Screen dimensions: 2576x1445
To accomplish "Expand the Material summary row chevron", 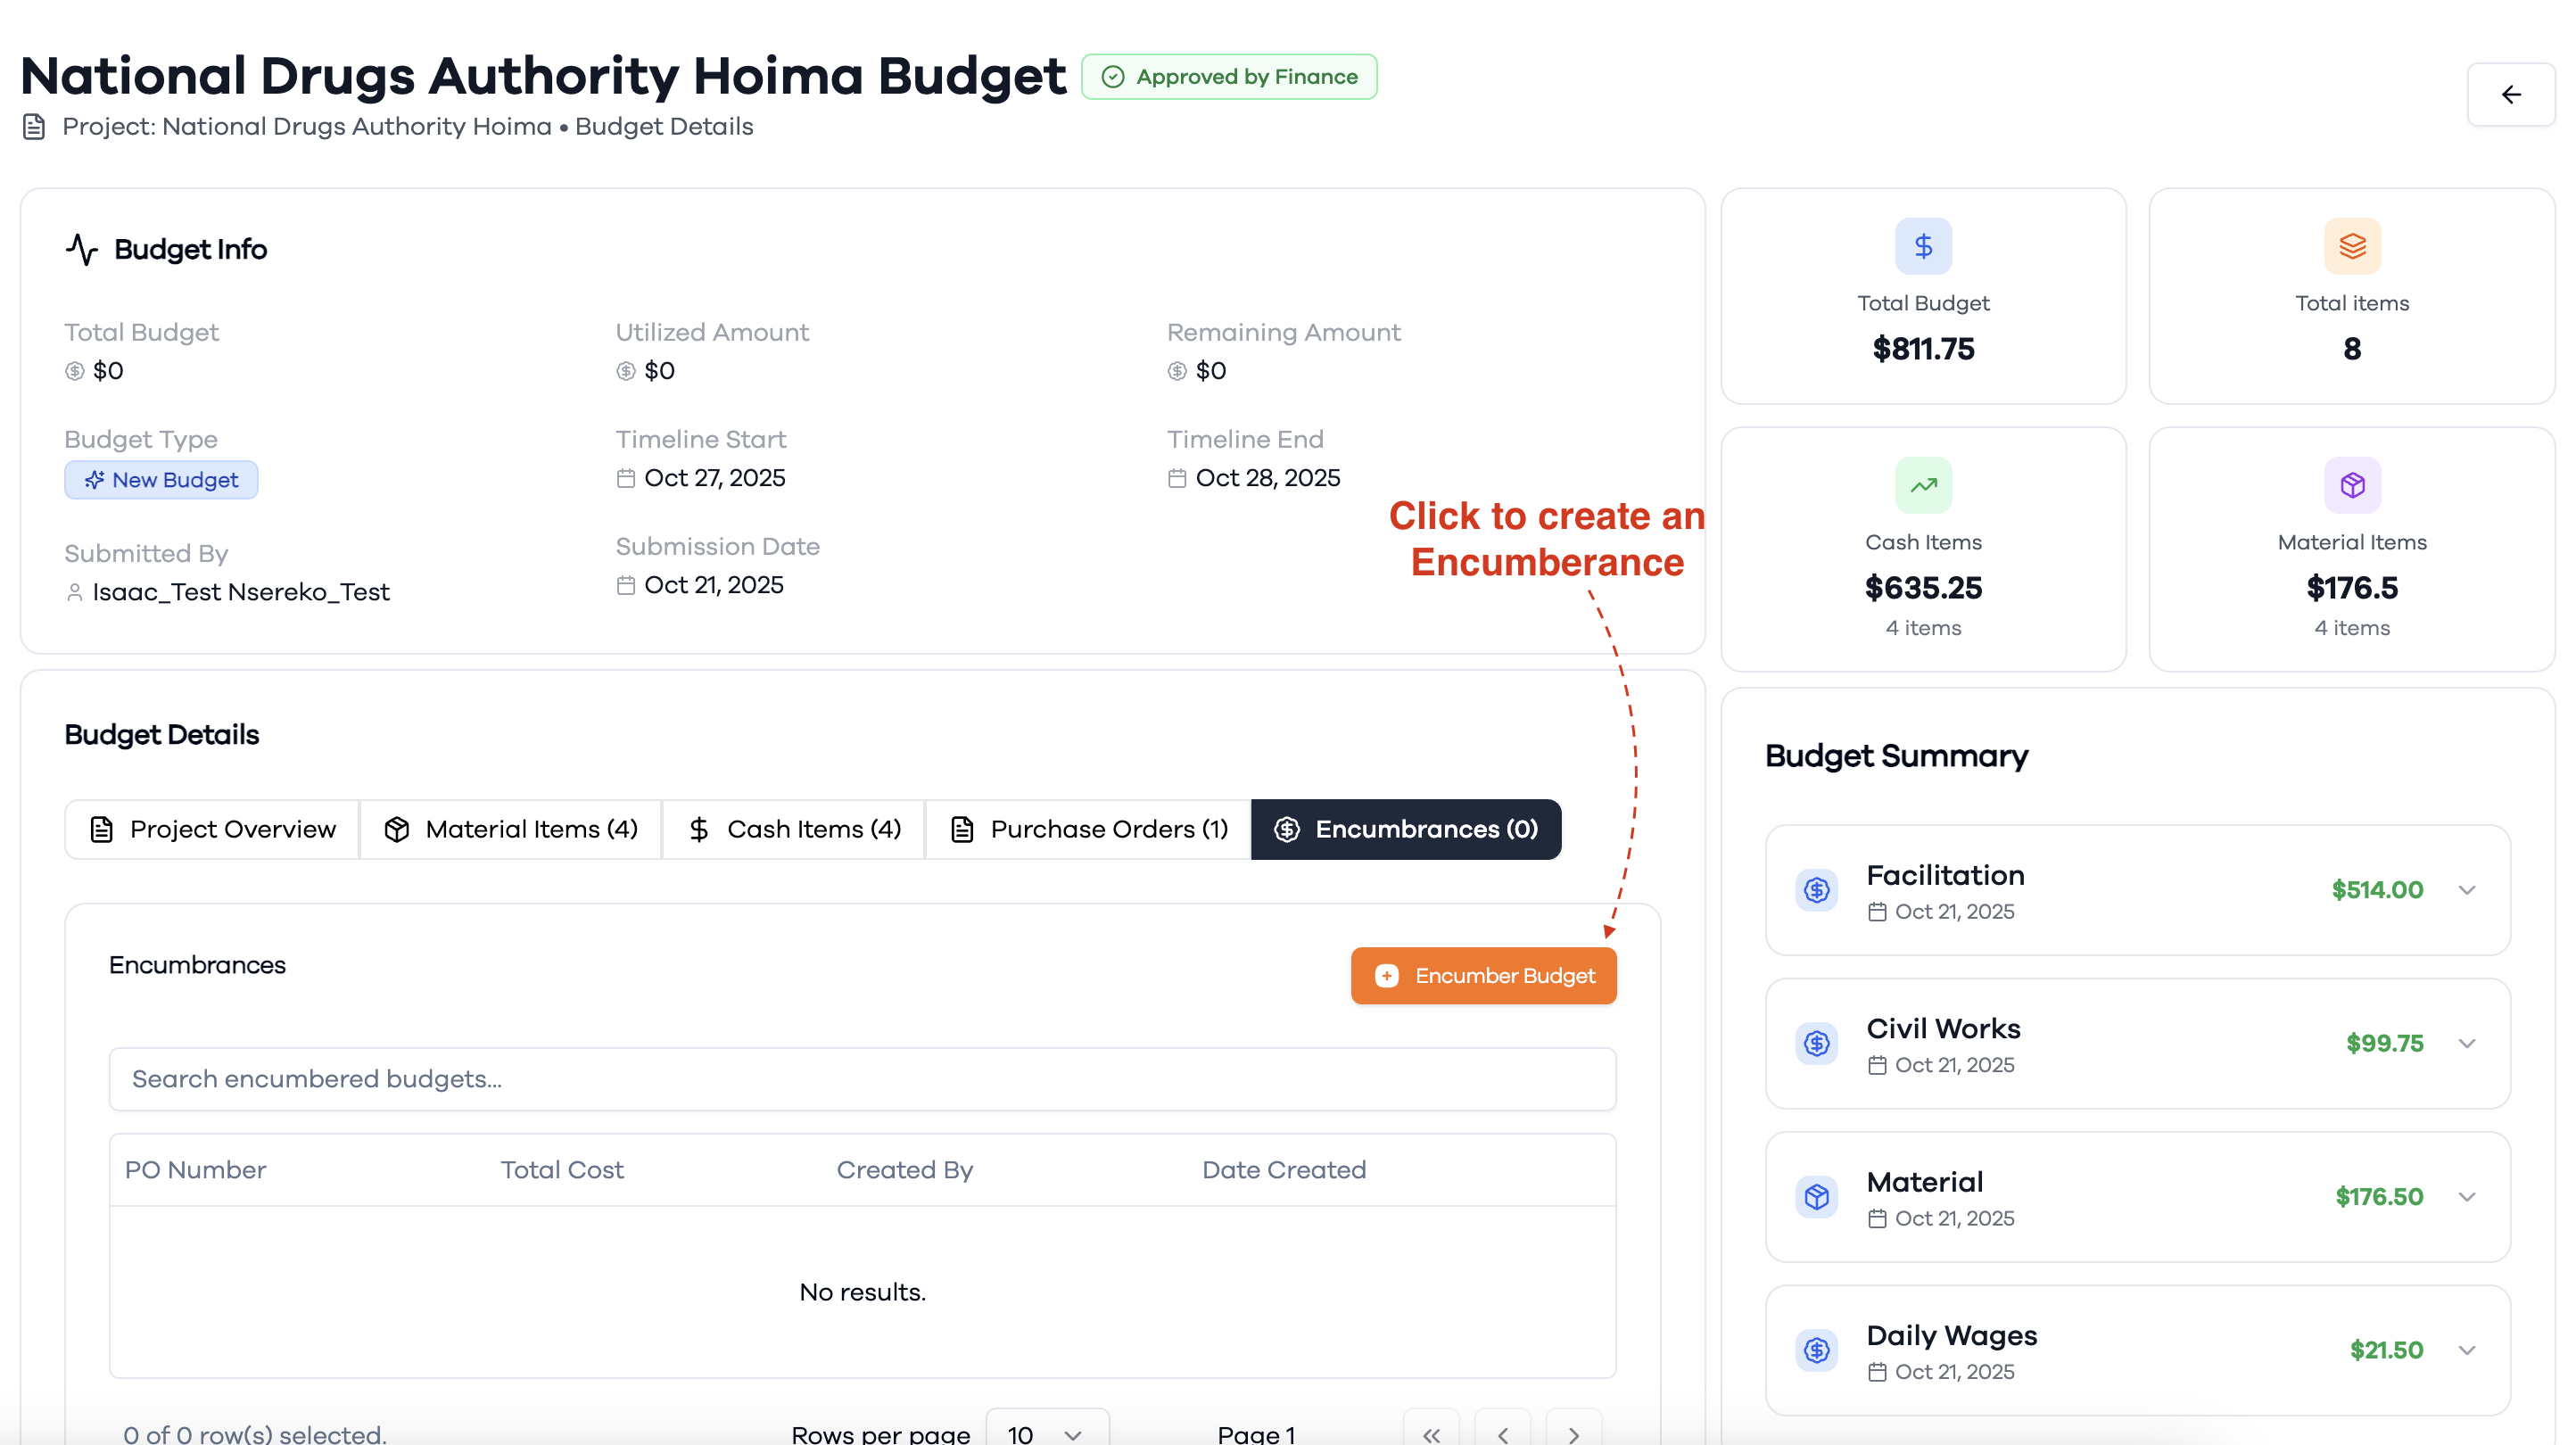I will (x=2466, y=1197).
